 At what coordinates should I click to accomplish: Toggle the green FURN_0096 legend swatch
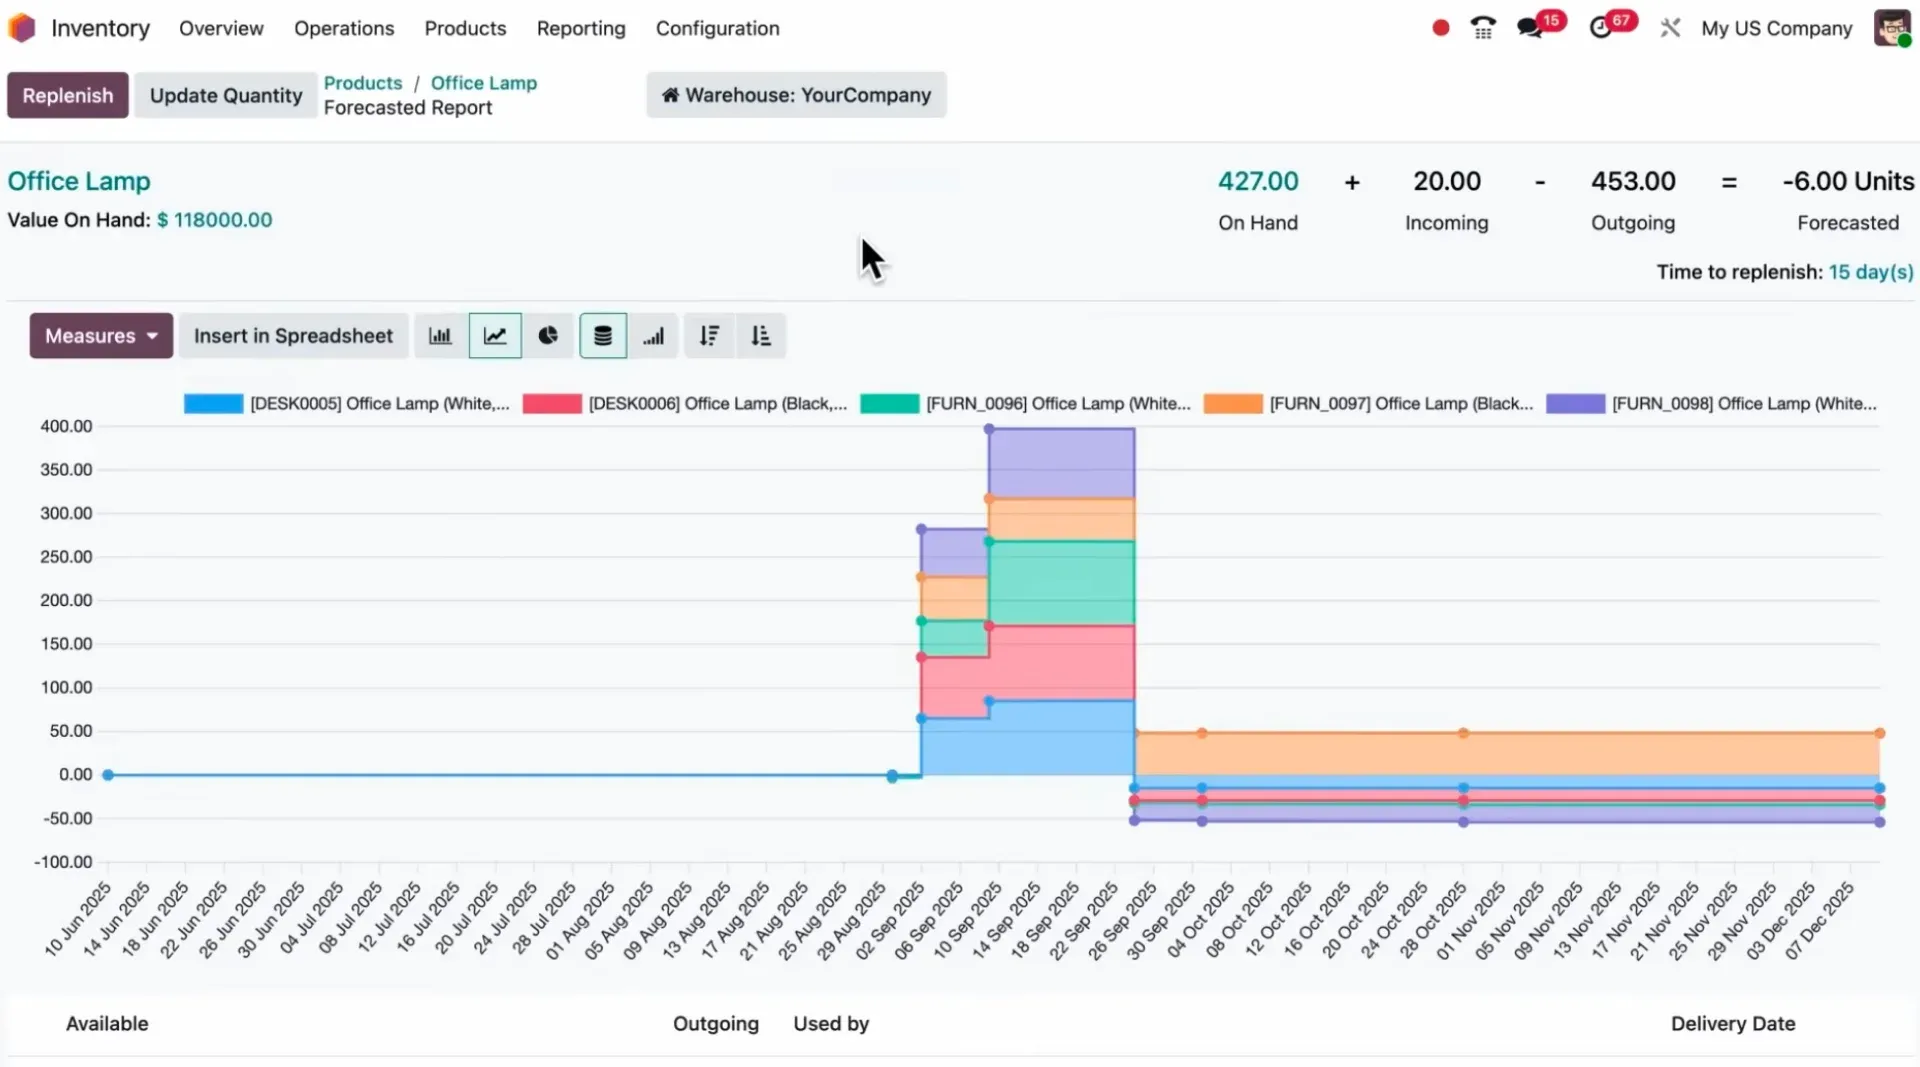coord(889,404)
